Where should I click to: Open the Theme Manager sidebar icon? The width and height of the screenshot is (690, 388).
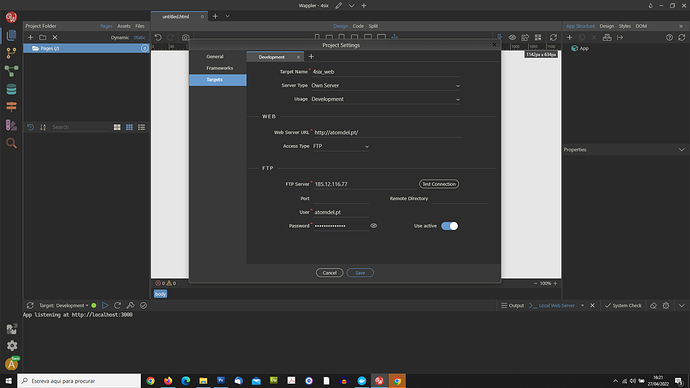pos(11,125)
